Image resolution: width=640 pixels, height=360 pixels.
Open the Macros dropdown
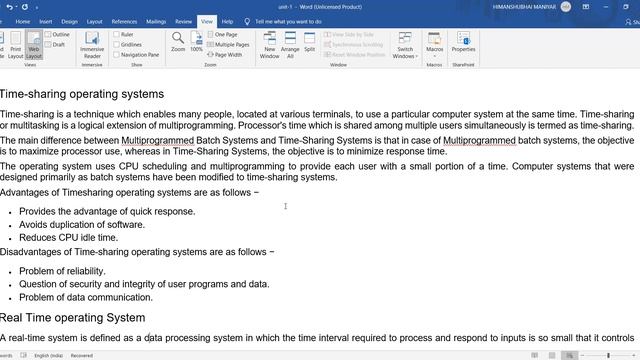(x=434, y=44)
